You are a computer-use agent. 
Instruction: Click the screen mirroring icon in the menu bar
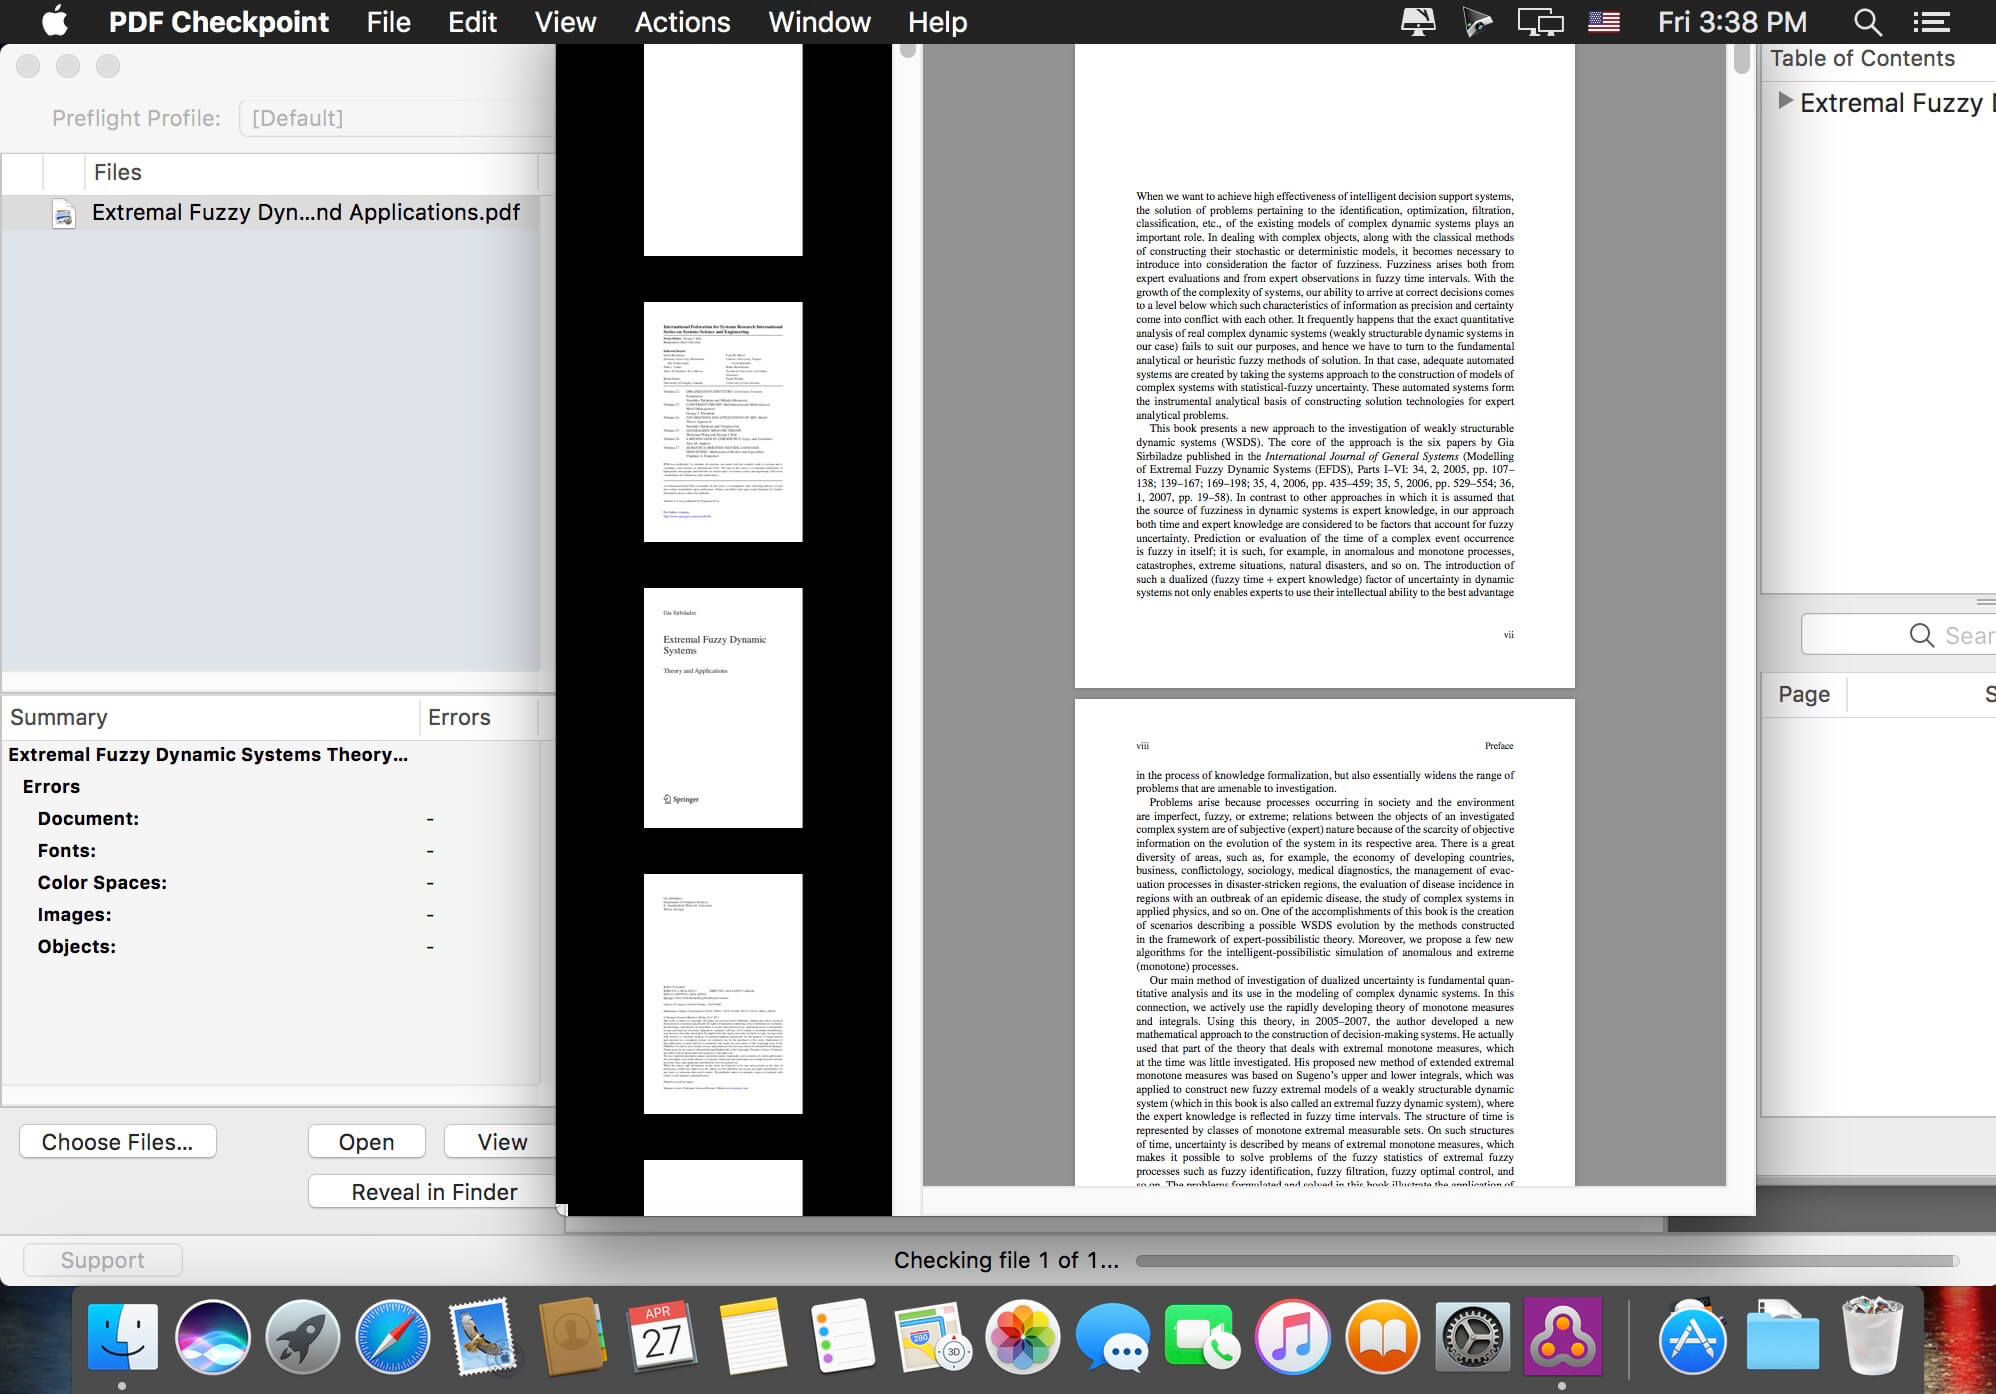click(x=1540, y=21)
